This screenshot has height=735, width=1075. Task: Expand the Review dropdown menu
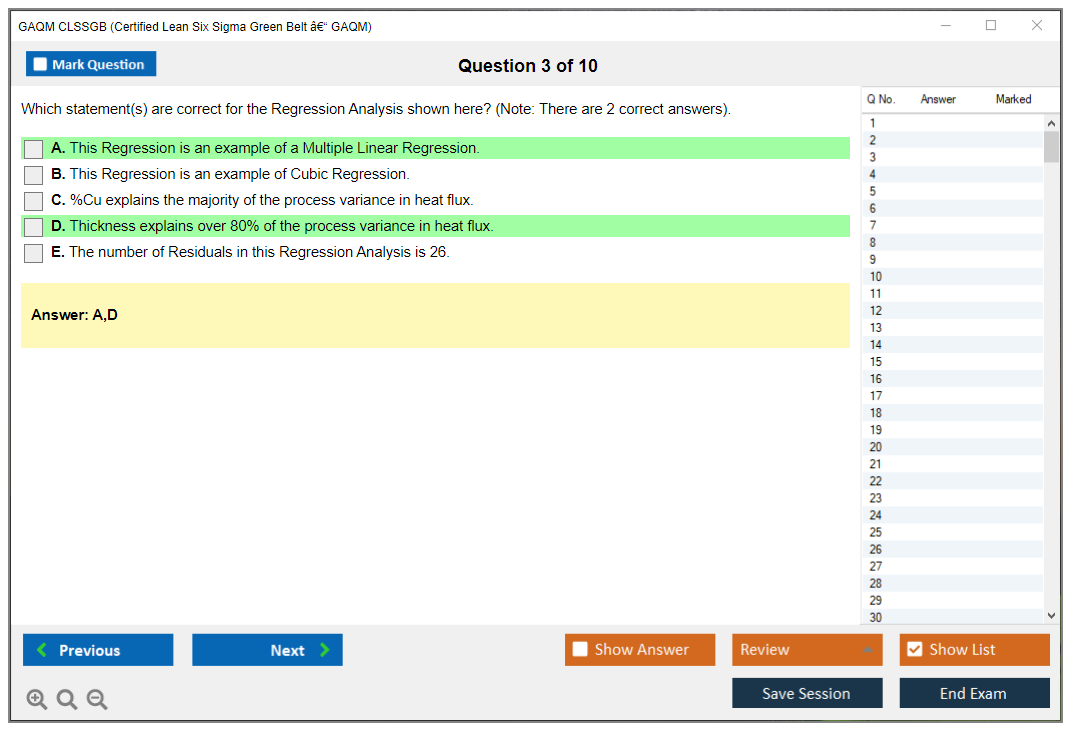point(866,650)
